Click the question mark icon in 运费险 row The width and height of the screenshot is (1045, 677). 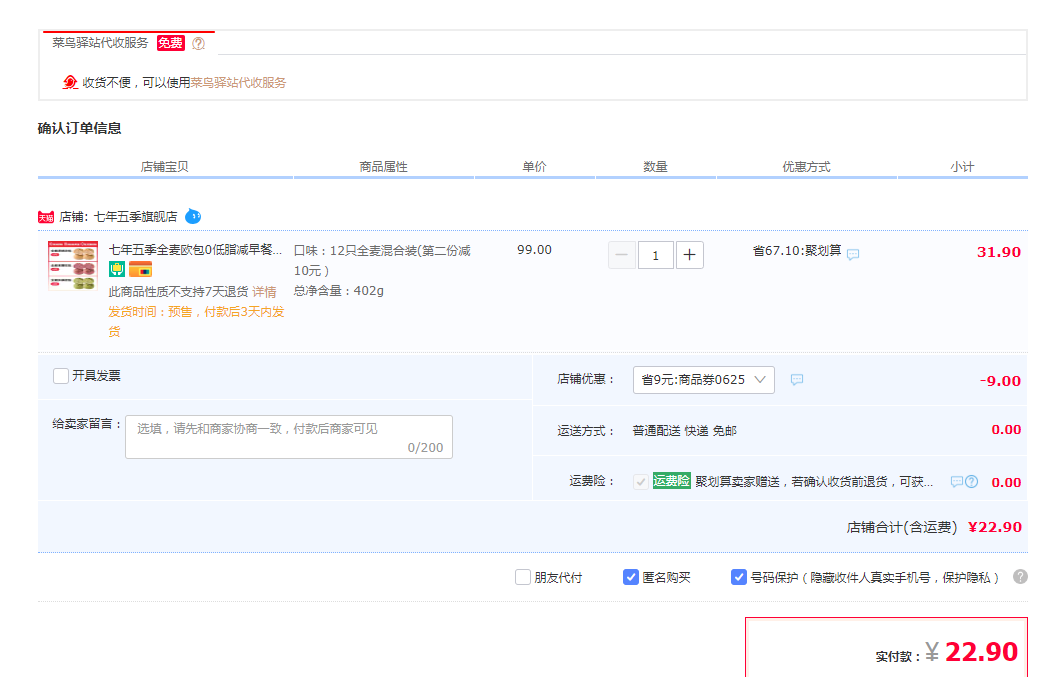click(972, 482)
